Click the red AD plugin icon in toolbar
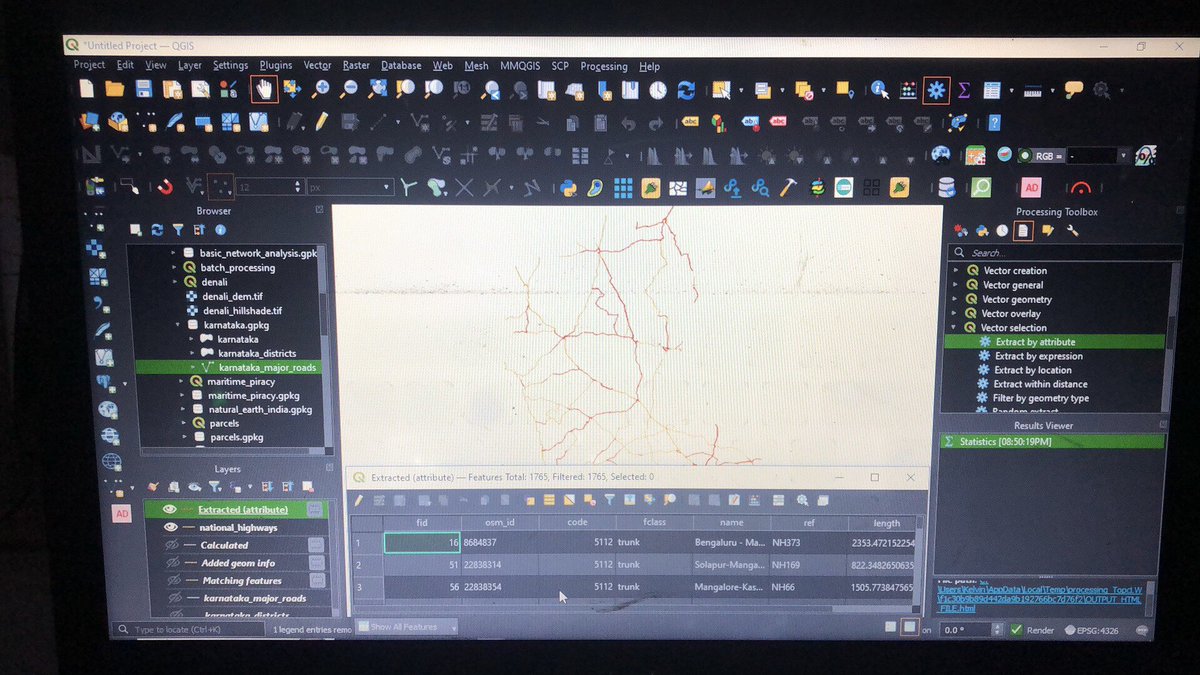This screenshot has width=1200, height=675. pos(1031,187)
